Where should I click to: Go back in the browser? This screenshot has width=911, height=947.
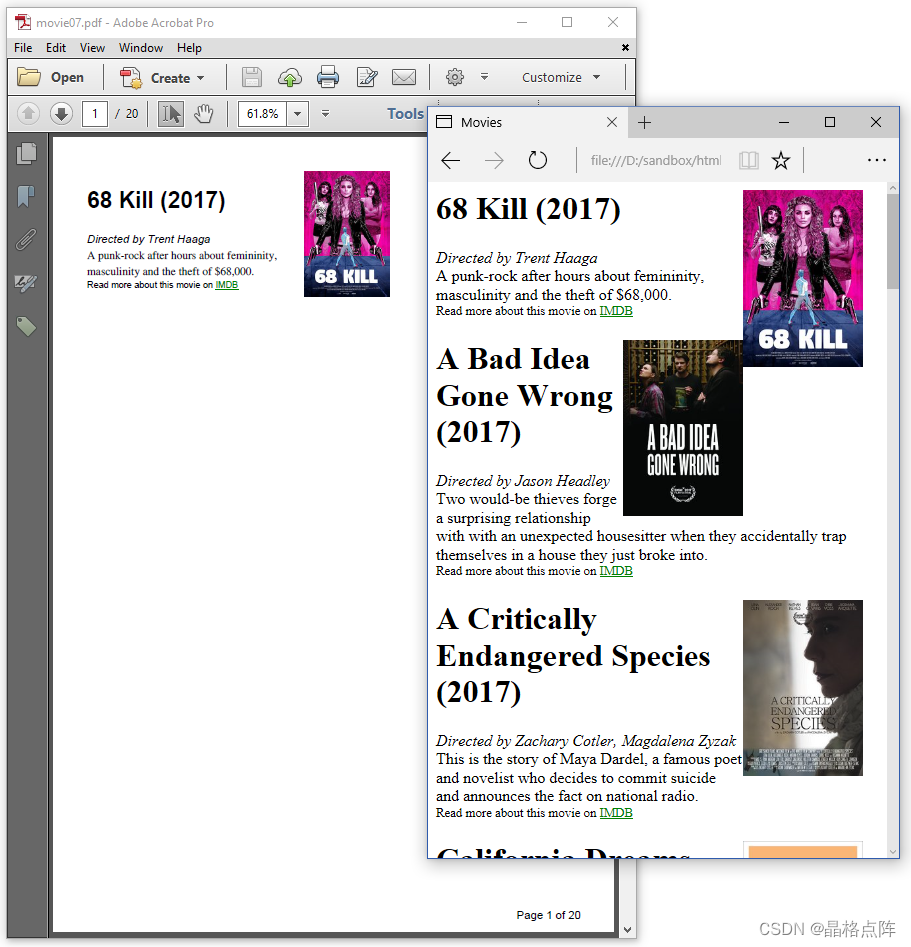pyautogui.click(x=451, y=160)
